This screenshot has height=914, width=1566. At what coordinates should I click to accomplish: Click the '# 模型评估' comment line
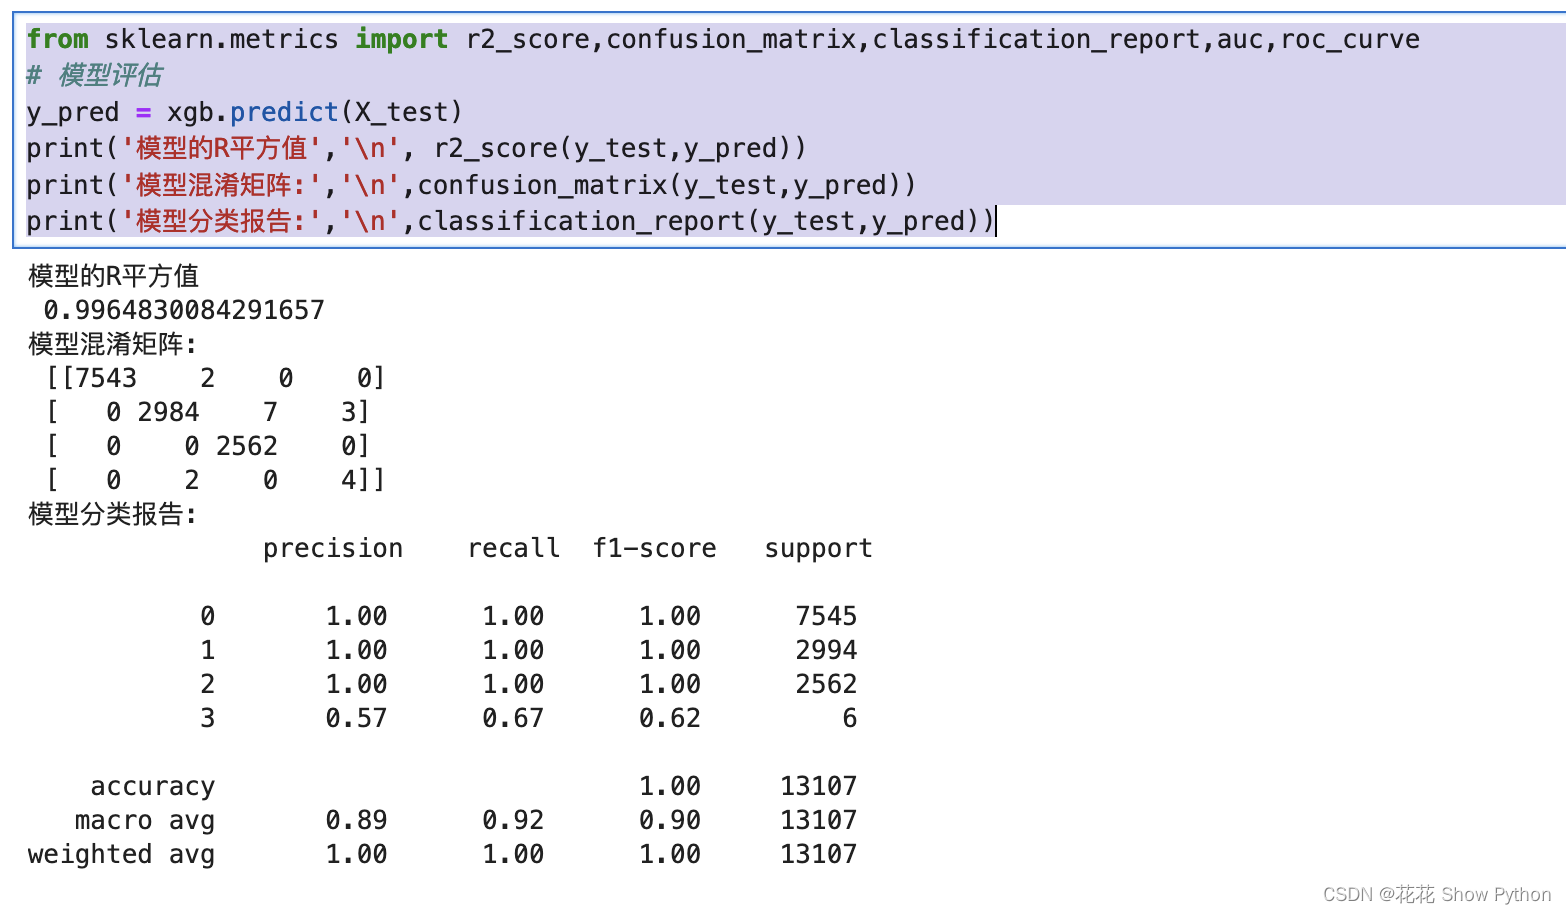(94, 75)
